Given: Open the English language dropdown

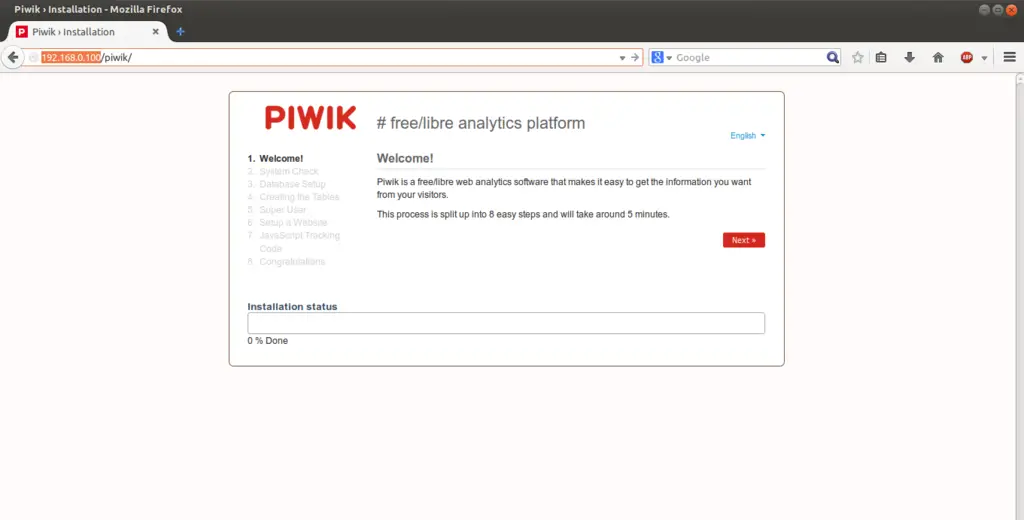Looking at the screenshot, I should coord(747,136).
